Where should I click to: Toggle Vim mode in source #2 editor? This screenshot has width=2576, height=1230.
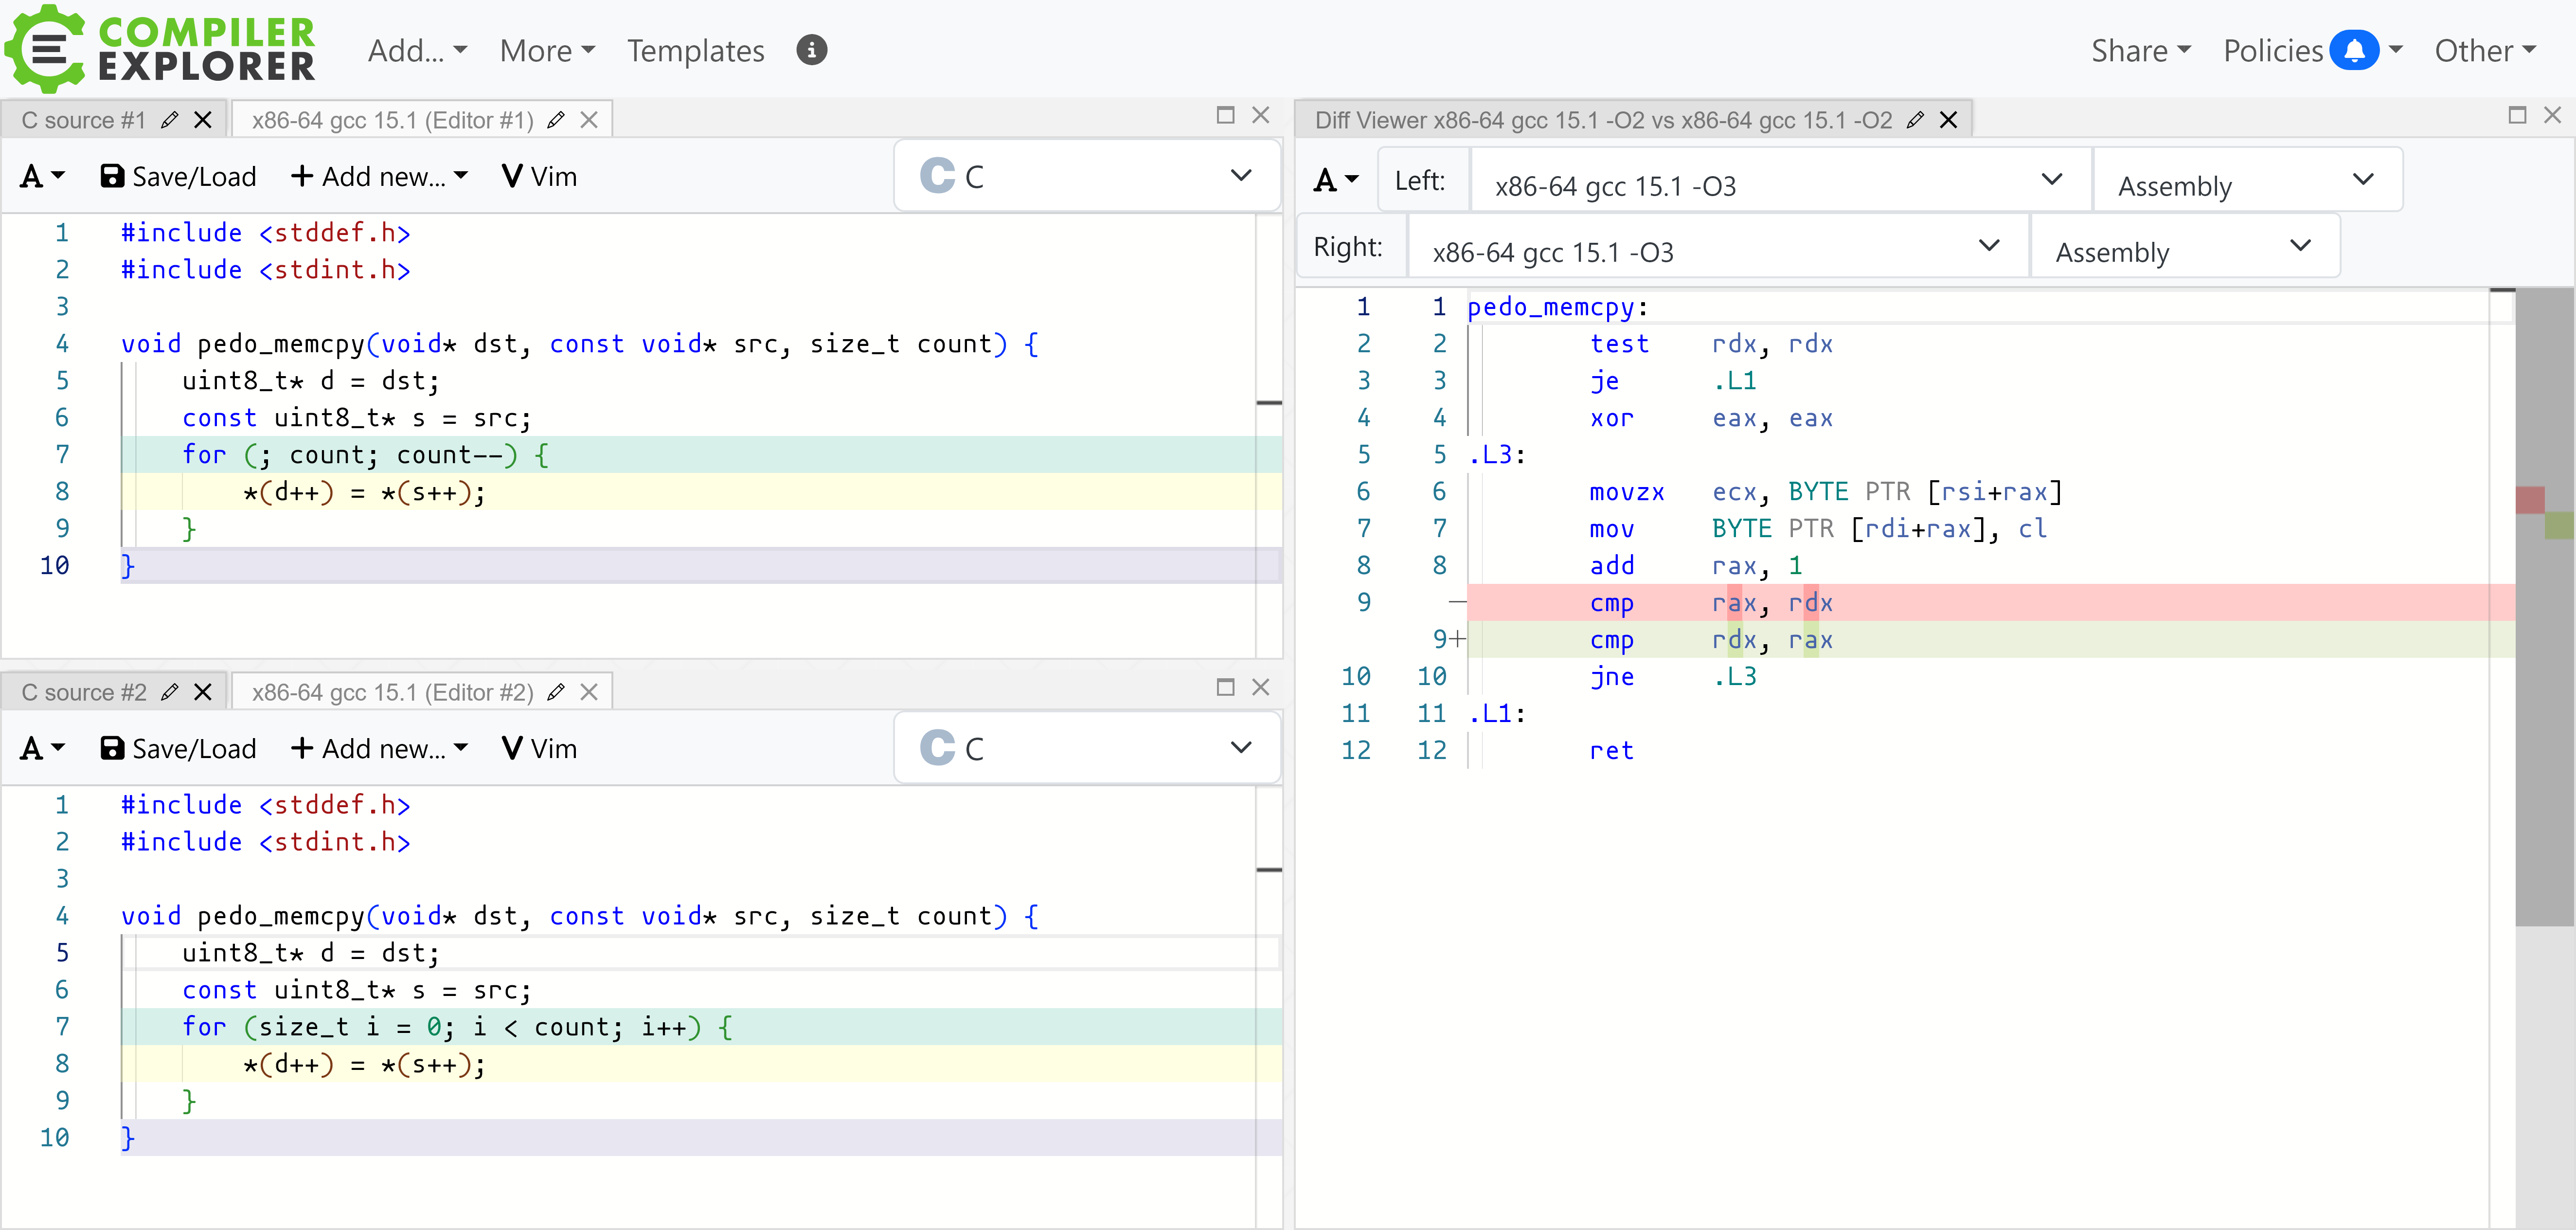(x=540, y=749)
